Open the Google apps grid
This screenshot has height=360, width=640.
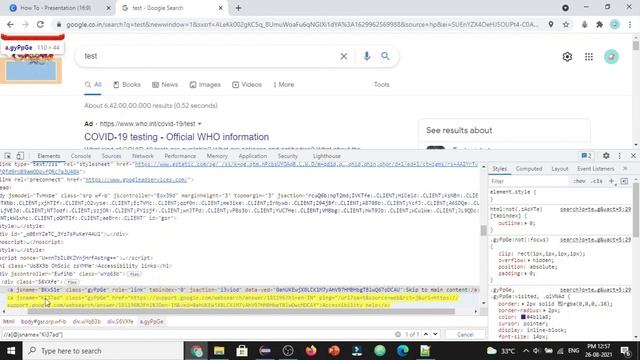click(589, 57)
